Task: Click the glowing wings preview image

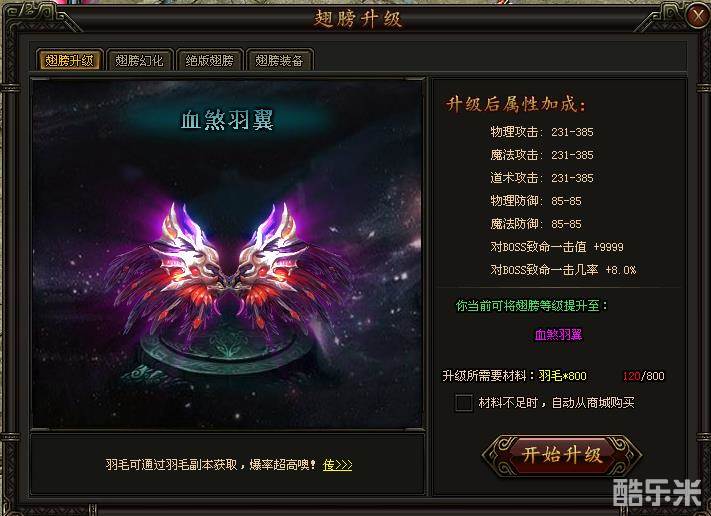Action: pos(228,265)
